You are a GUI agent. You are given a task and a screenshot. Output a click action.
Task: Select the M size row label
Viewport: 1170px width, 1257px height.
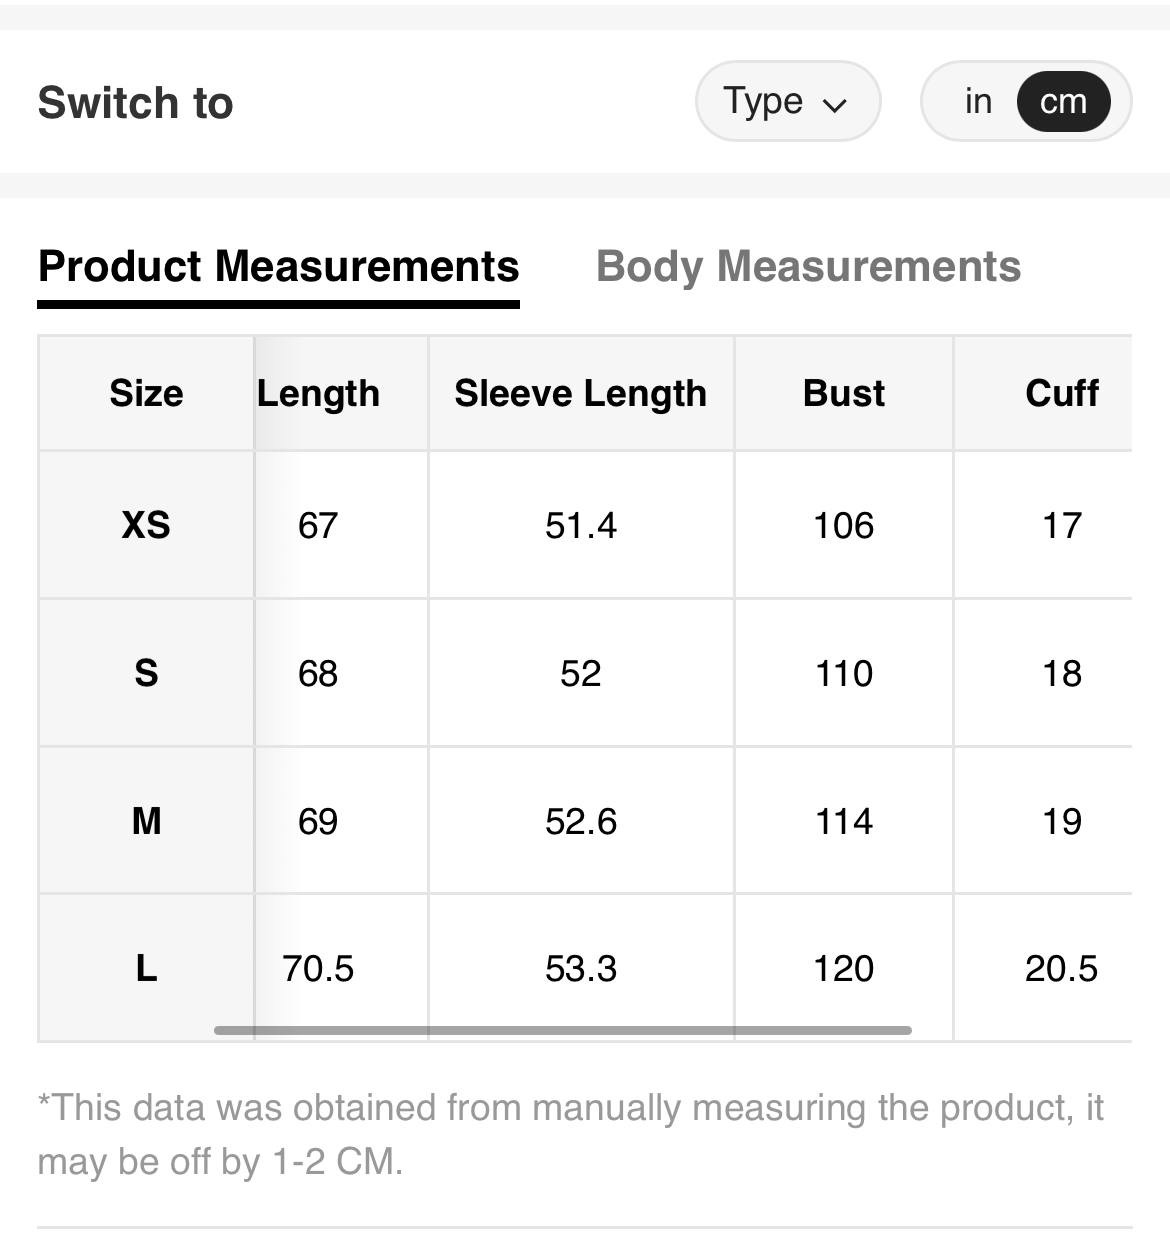[x=146, y=821]
